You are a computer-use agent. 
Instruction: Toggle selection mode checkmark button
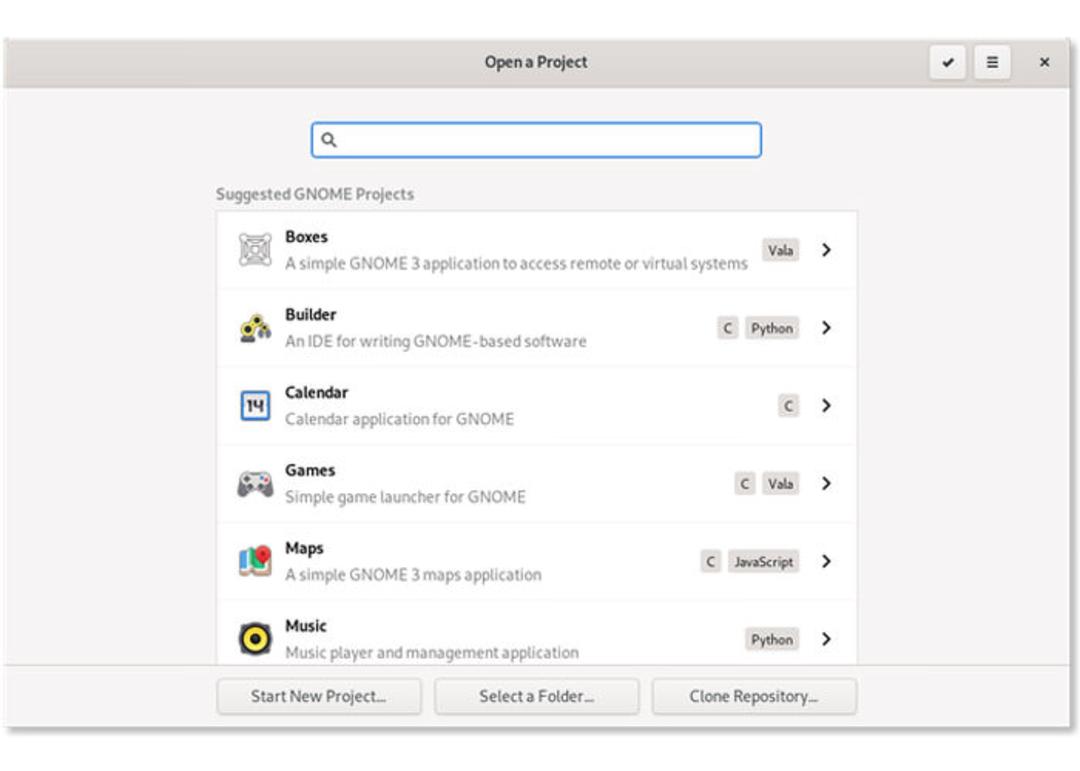pyautogui.click(x=948, y=63)
